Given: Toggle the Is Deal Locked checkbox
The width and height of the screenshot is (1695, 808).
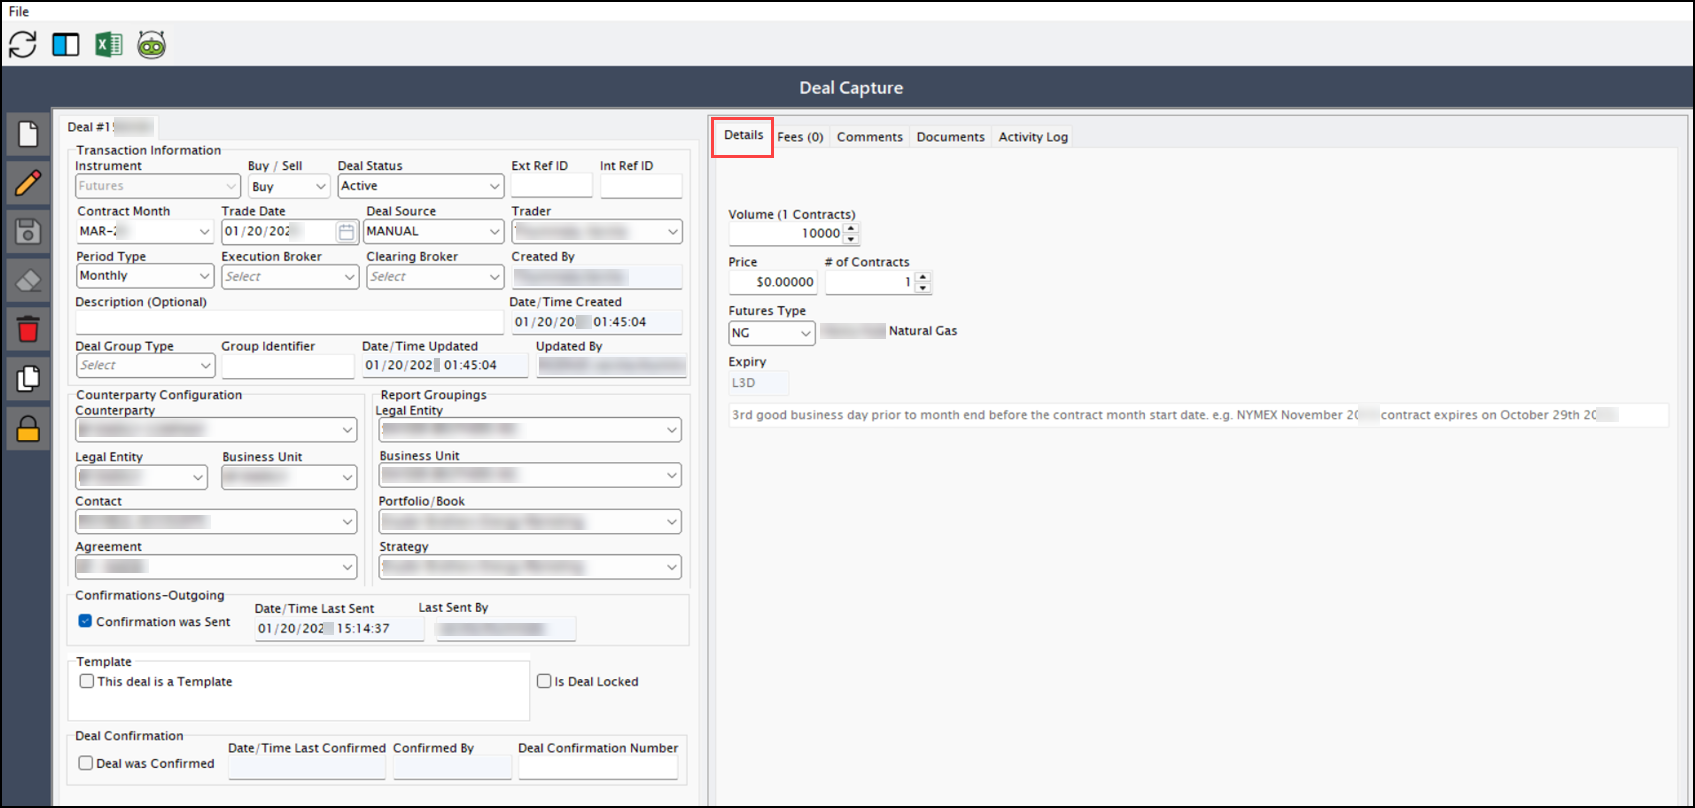Looking at the screenshot, I should (x=544, y=681).
